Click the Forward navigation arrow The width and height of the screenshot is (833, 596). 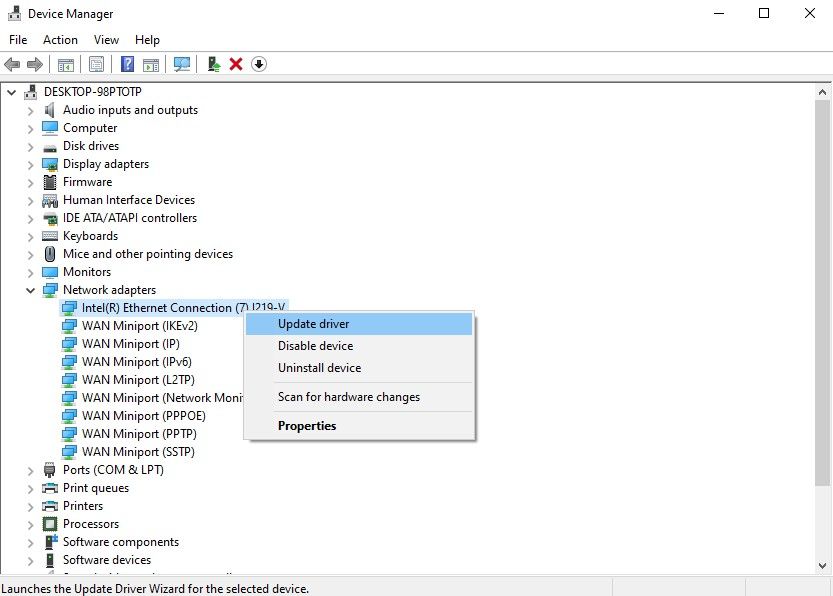coord(34,64)
